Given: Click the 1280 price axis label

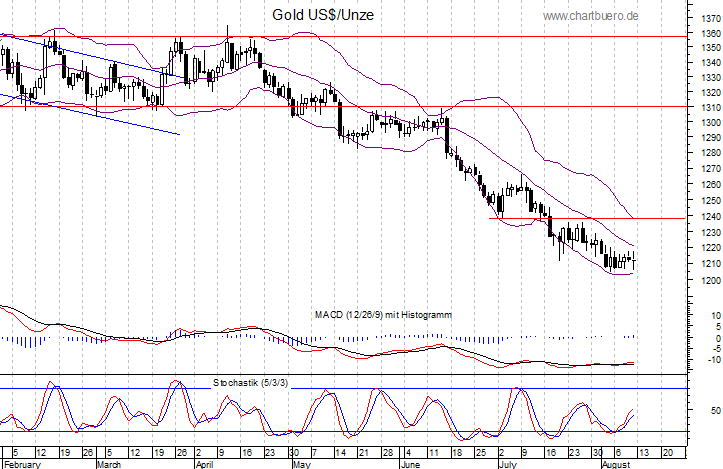Looking at the screenshot, I should coord(711,153).
